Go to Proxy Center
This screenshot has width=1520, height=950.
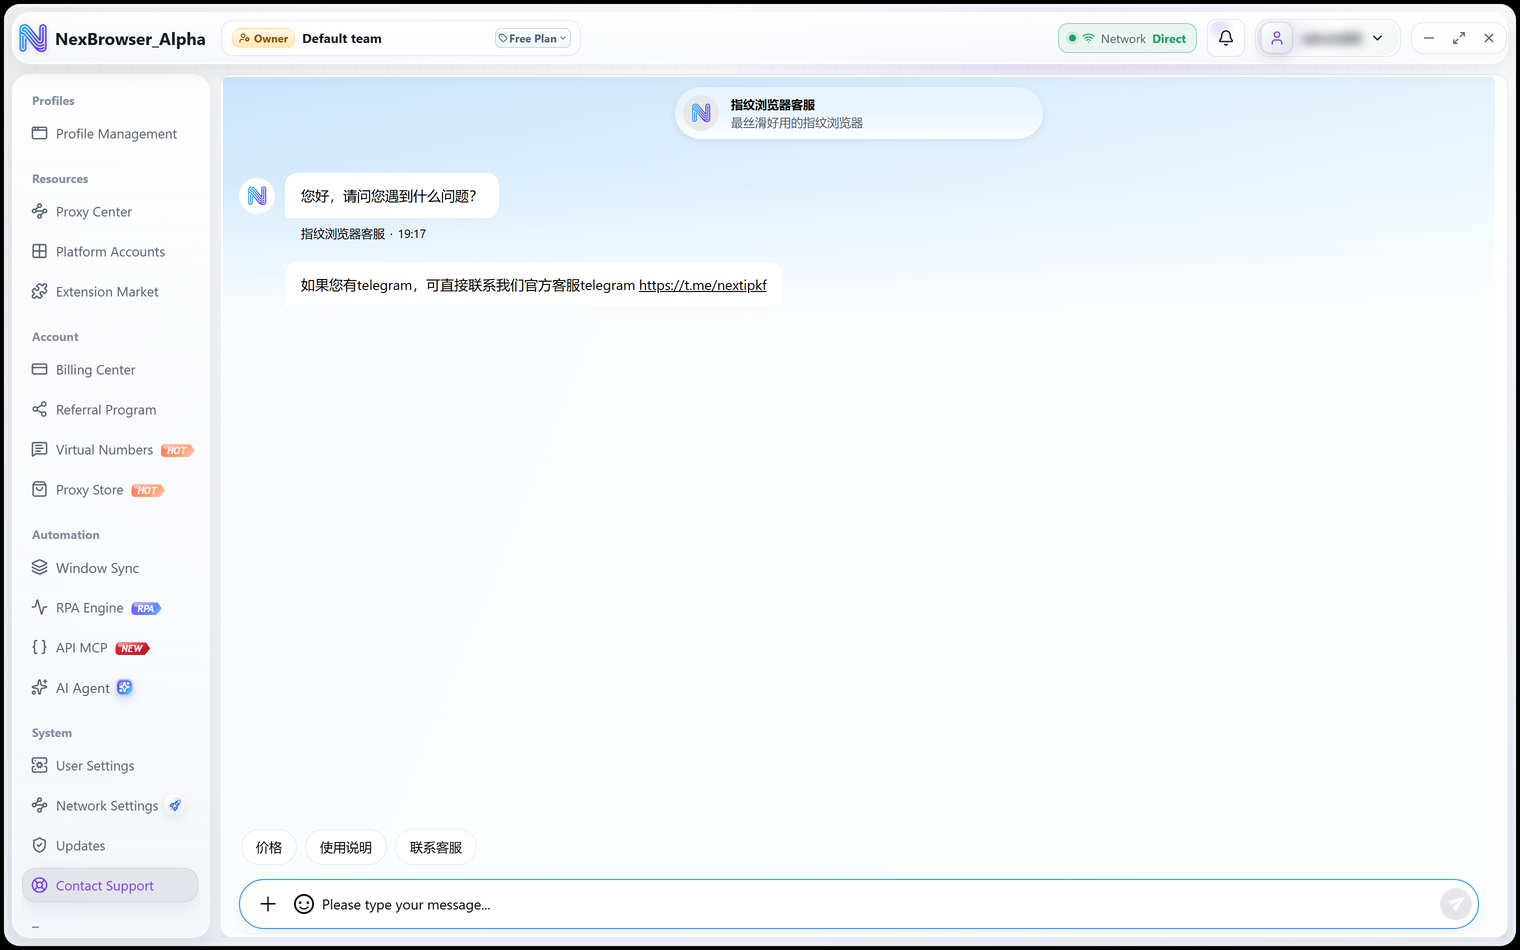[x=110, y=211]
